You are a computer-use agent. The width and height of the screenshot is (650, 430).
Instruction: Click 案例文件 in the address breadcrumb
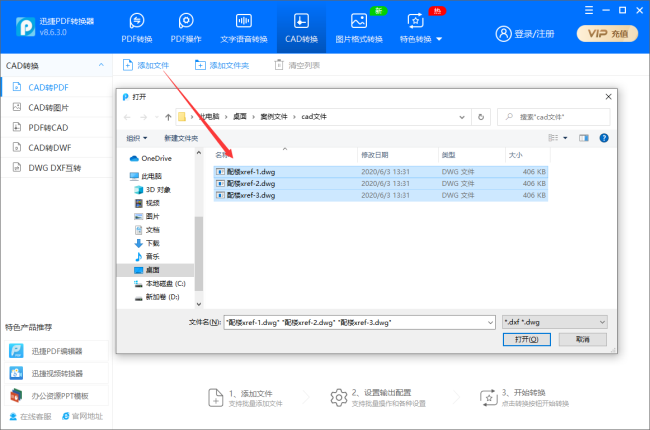coord(274,117)
